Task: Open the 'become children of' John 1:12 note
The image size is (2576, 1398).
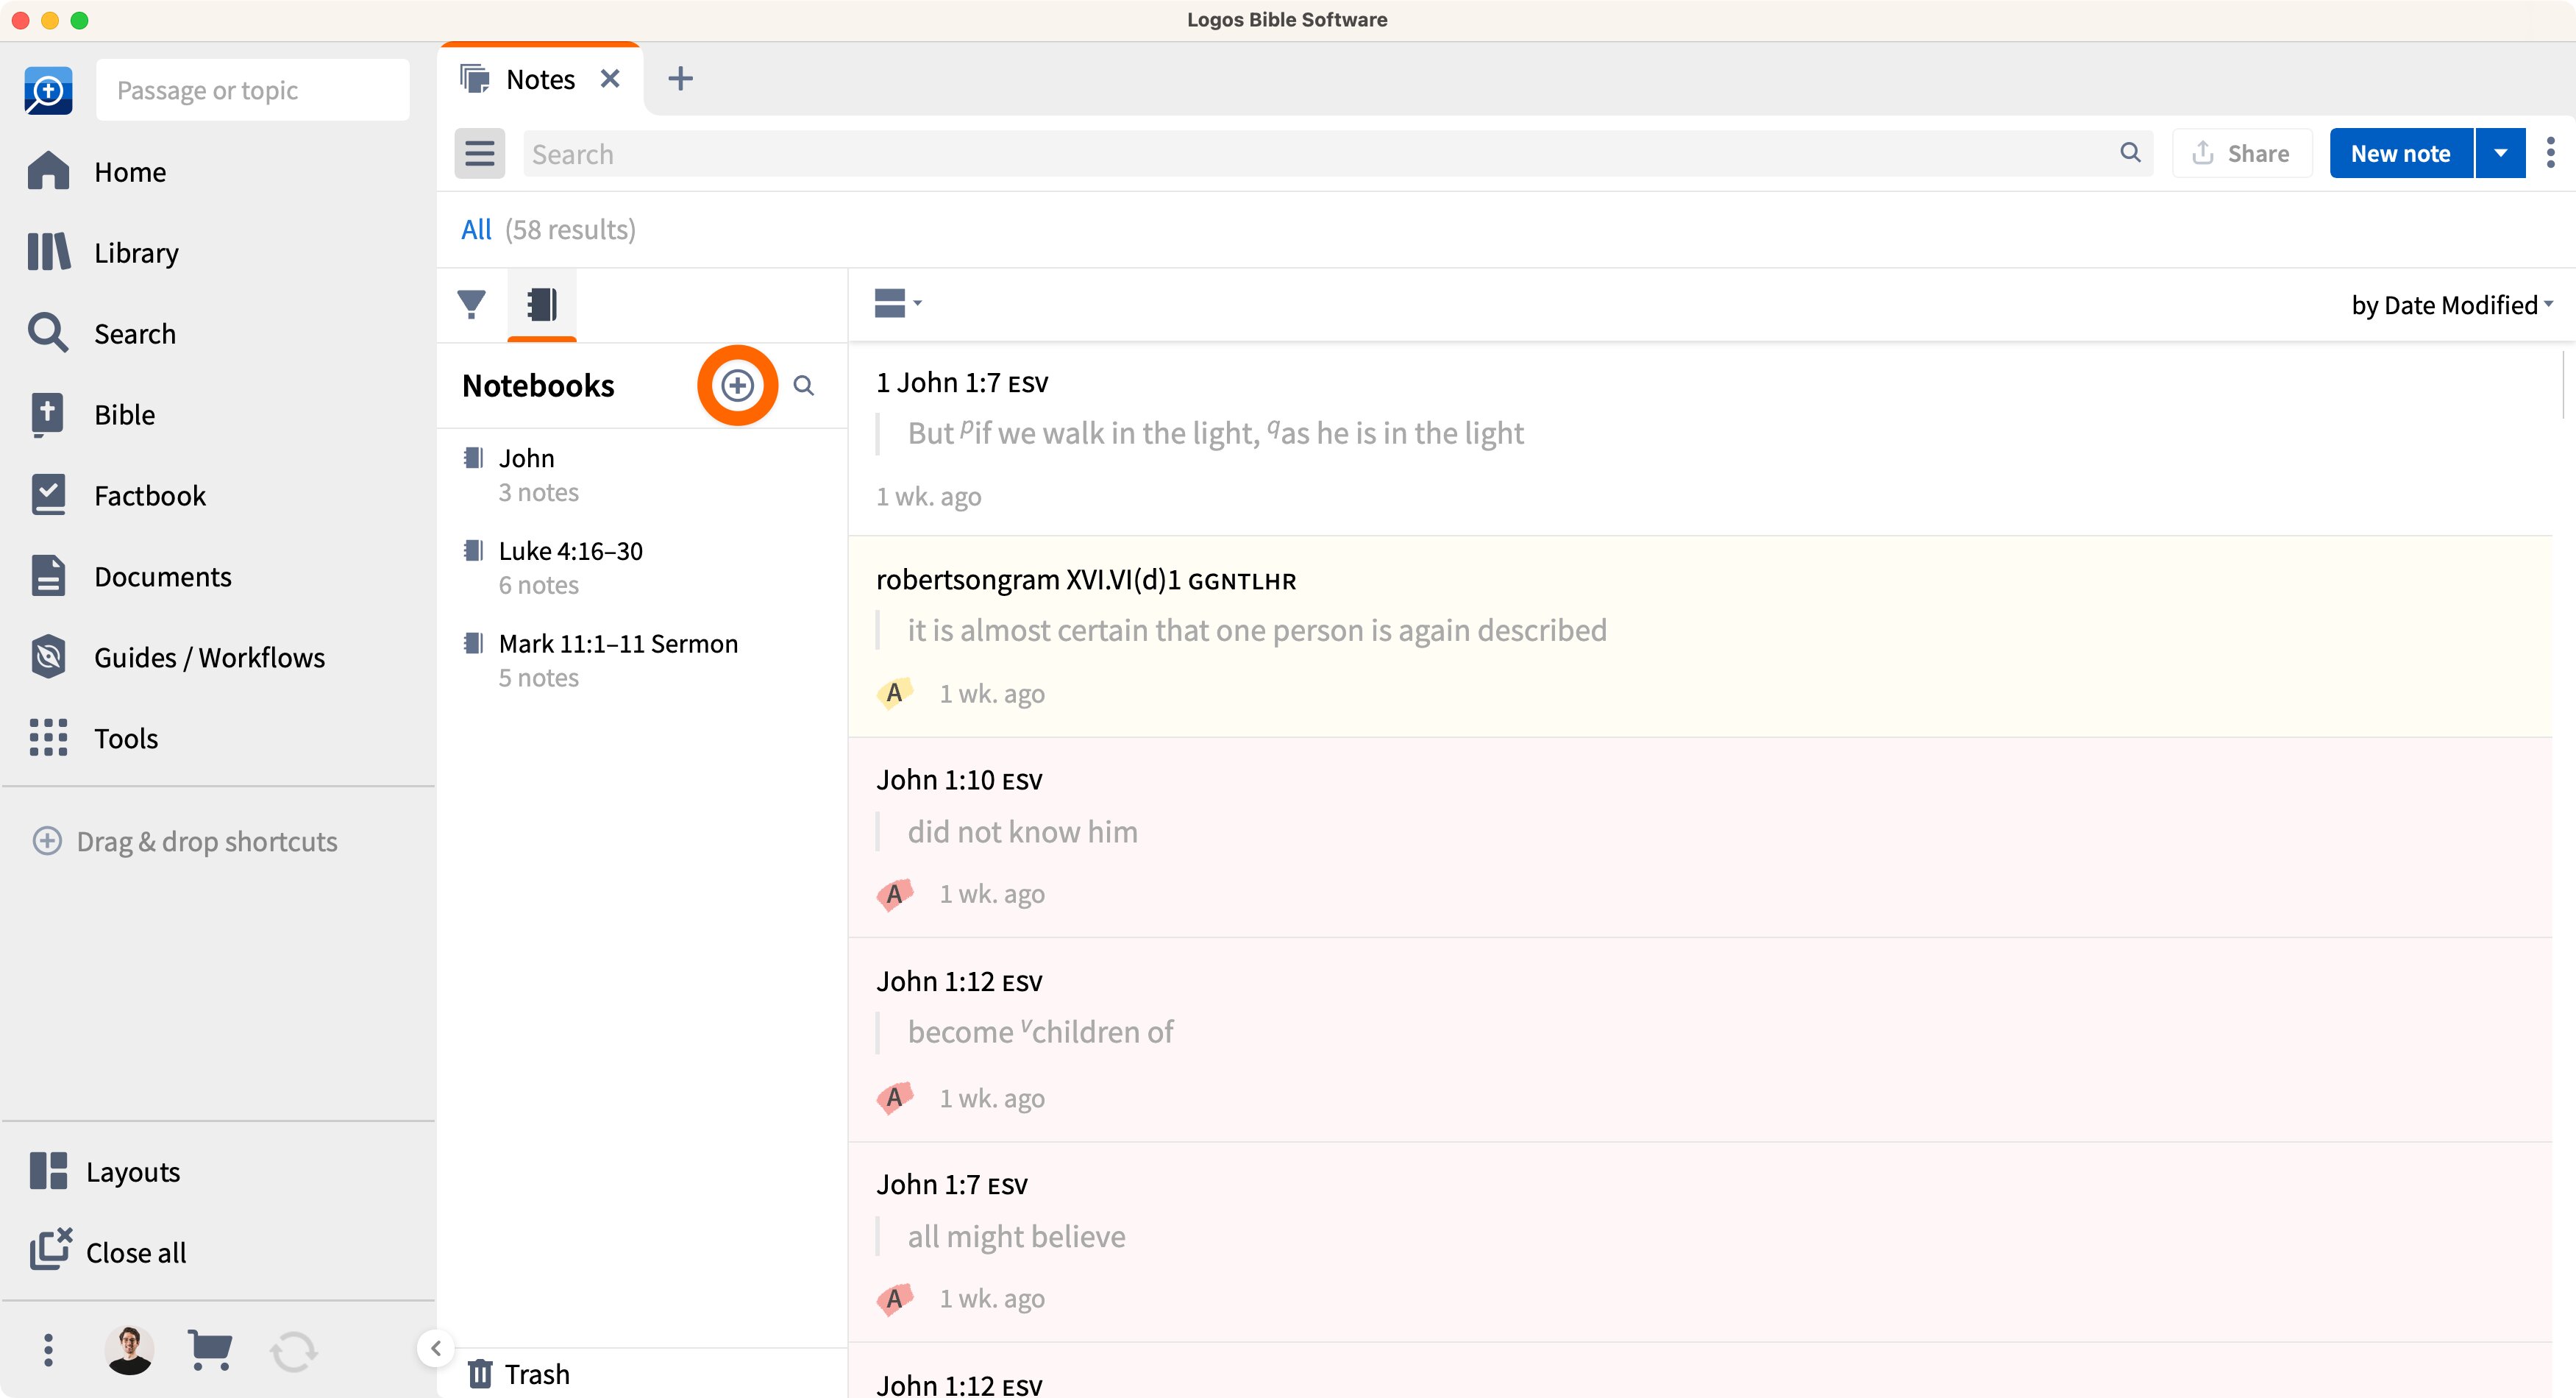Action: point(1700,1040)
